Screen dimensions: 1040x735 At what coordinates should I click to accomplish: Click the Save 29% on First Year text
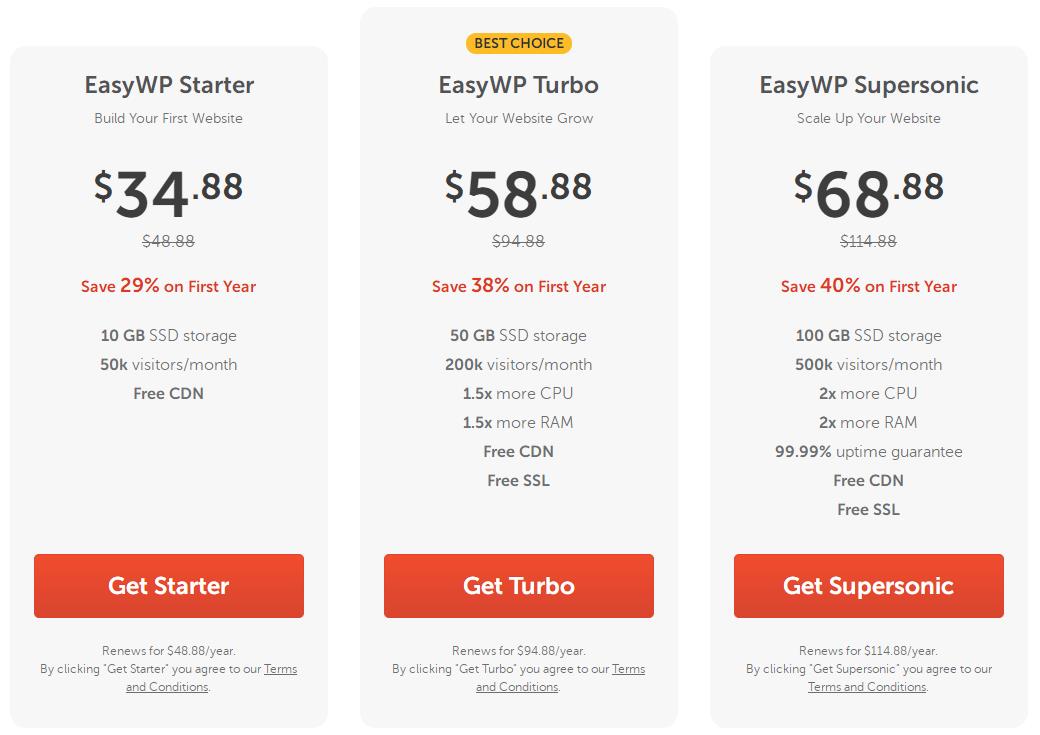(x=168, y=286)
